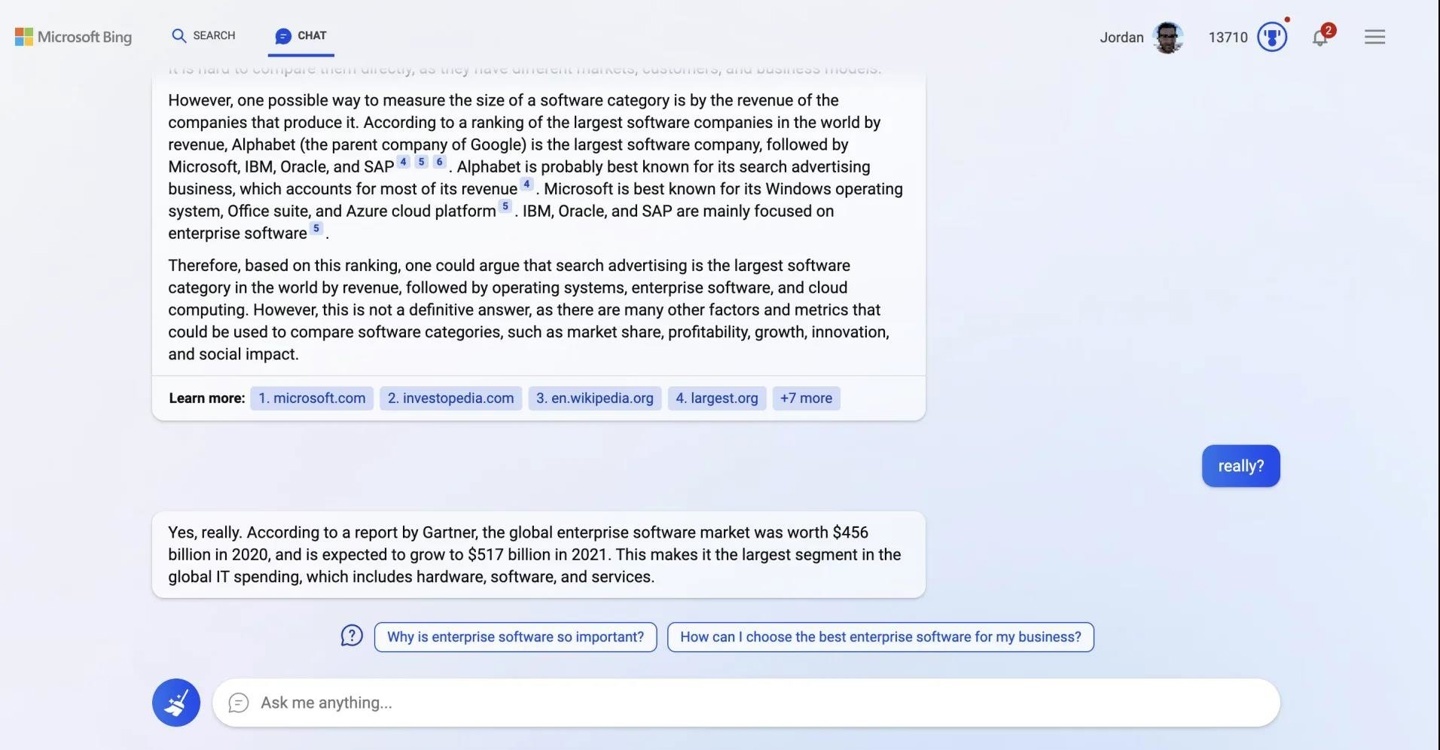Click suggestion Why is enterprise software so important
Image resolution: width=1440 pixels, height=750 pixels.
515,637
